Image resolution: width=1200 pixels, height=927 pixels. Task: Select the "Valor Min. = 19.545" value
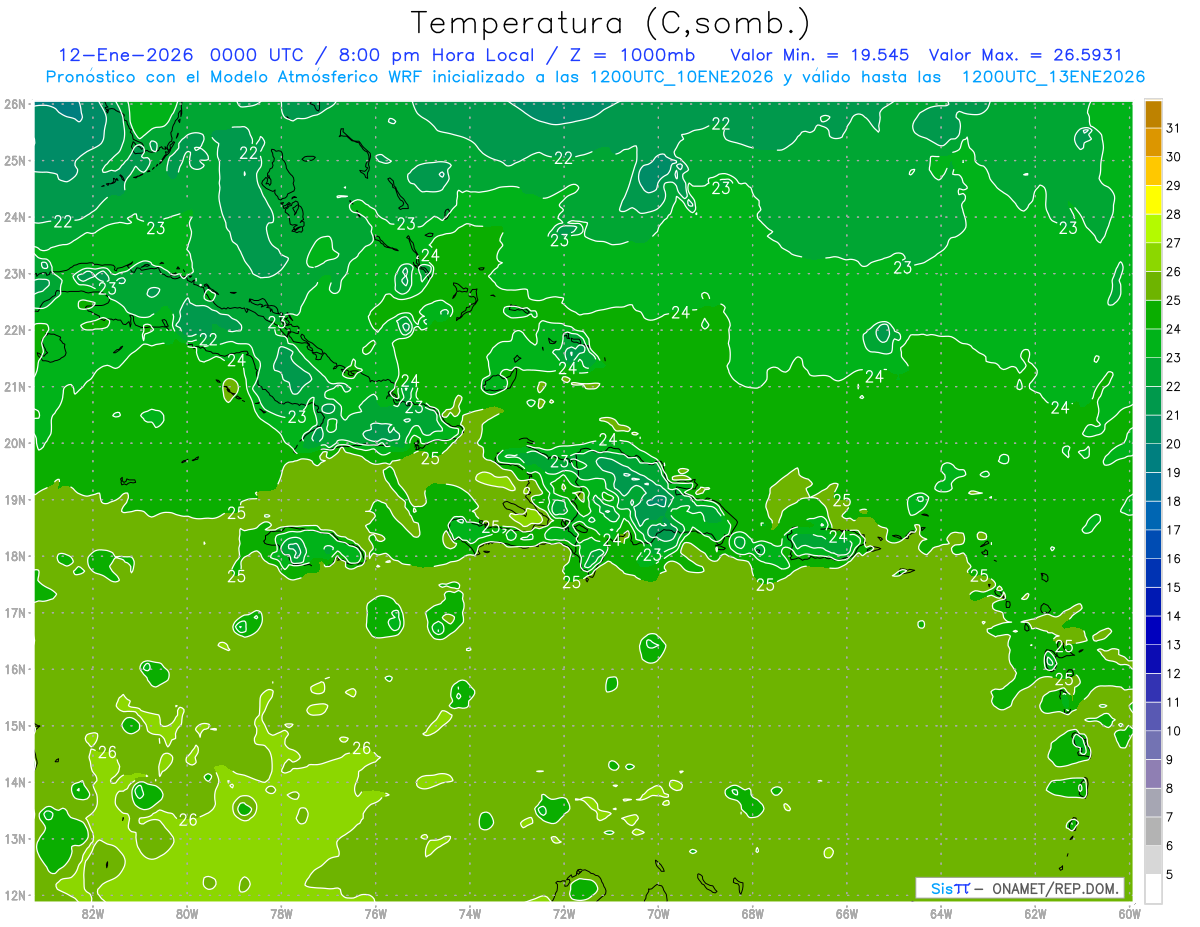coord(819,55)
